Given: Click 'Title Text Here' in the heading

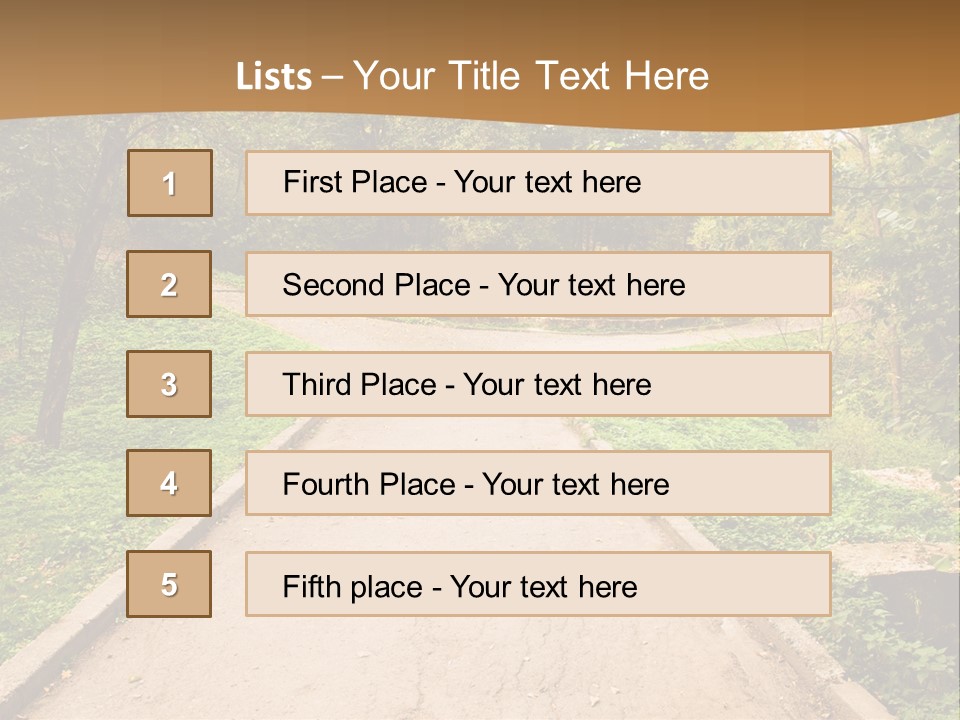Looking at the screenshot, I should point(579,76).
